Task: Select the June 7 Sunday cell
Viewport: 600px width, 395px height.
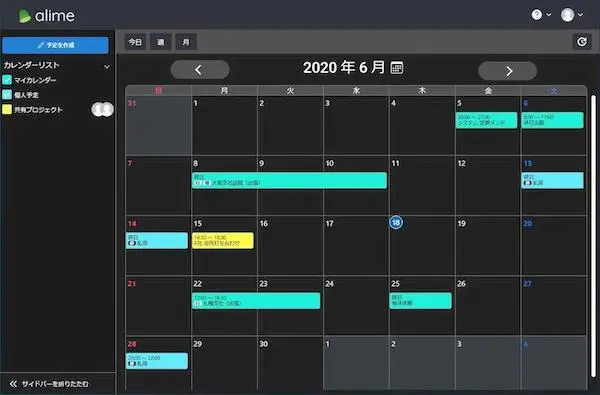Action: click(x=158, y=186)
